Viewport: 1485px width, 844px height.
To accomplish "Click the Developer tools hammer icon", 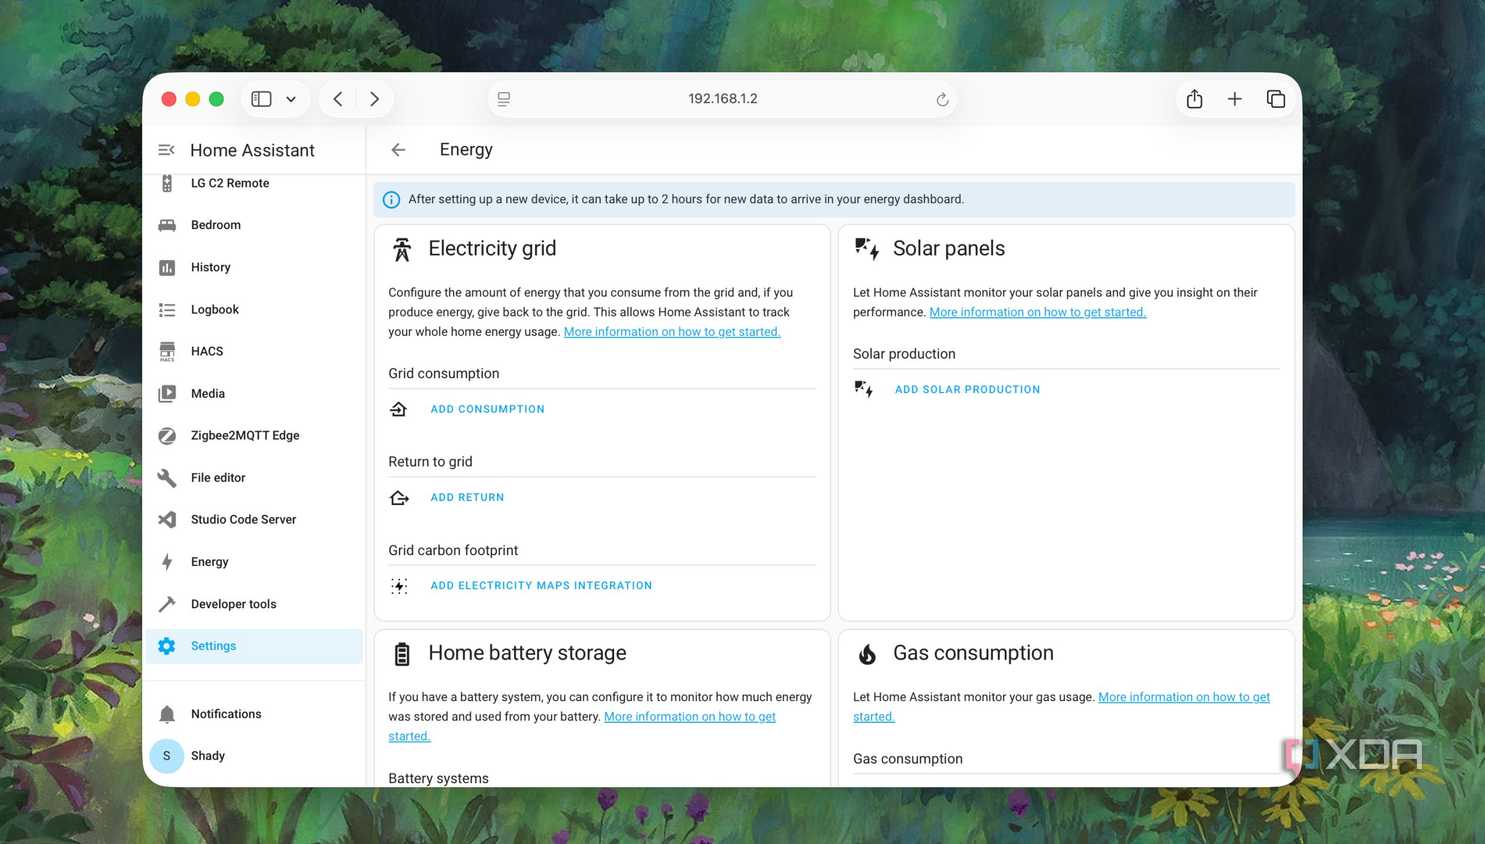I will (167, 604).
